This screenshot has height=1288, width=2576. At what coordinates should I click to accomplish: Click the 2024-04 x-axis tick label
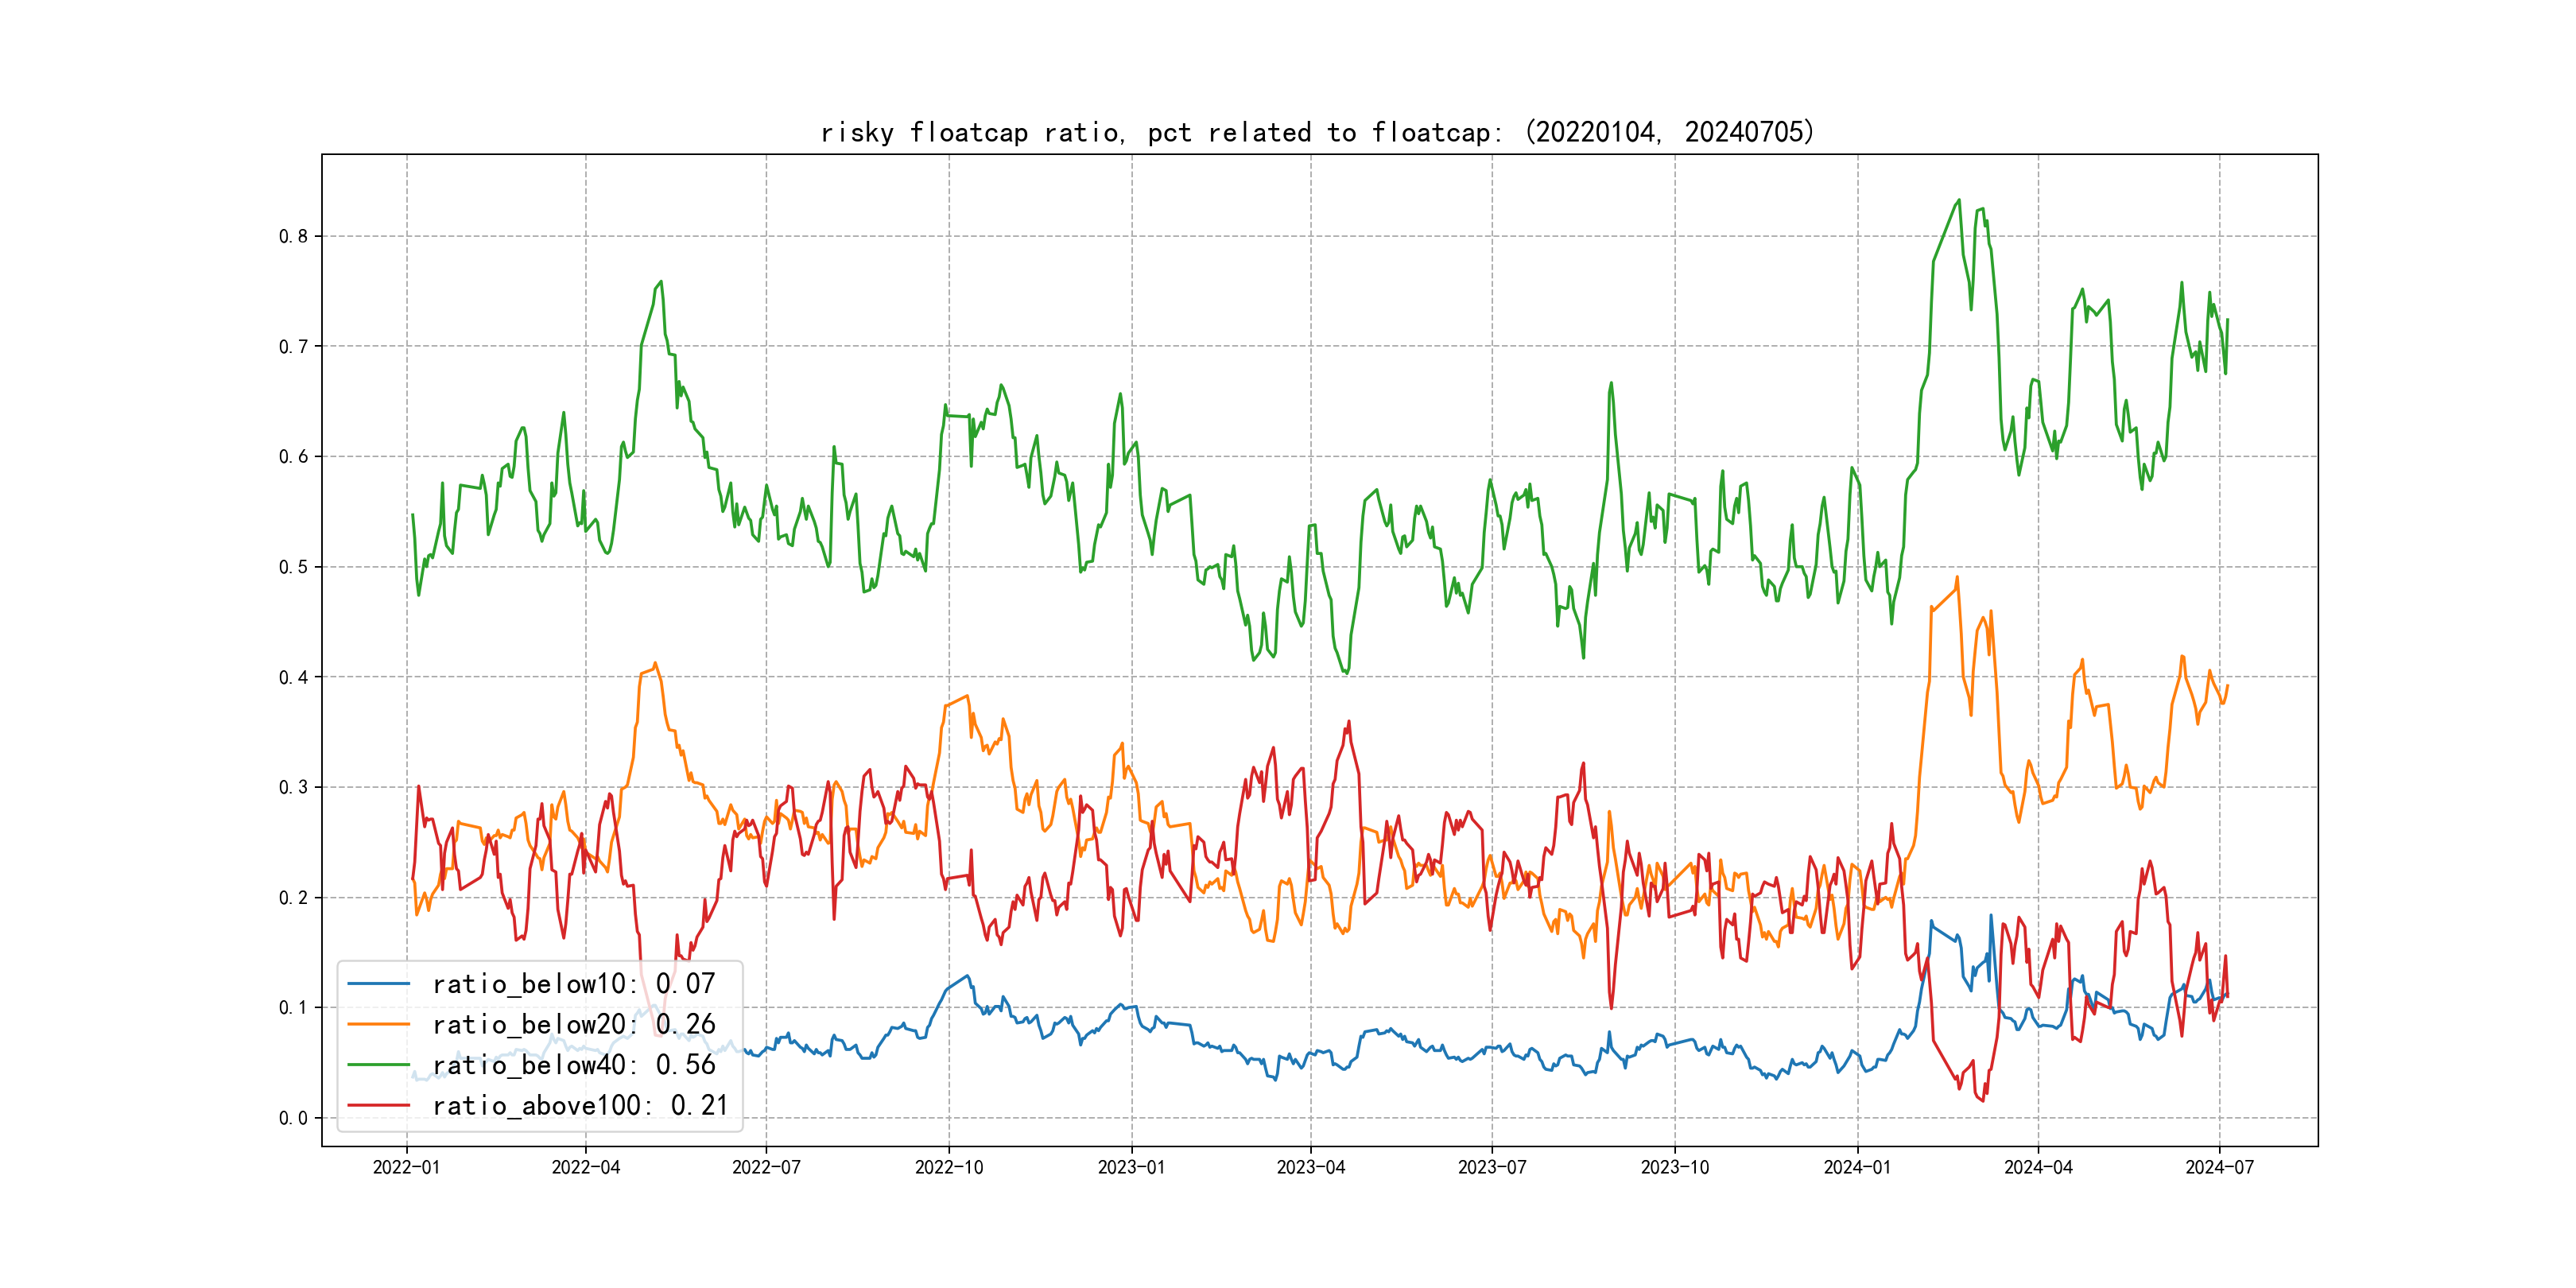pos(2038,1167)
